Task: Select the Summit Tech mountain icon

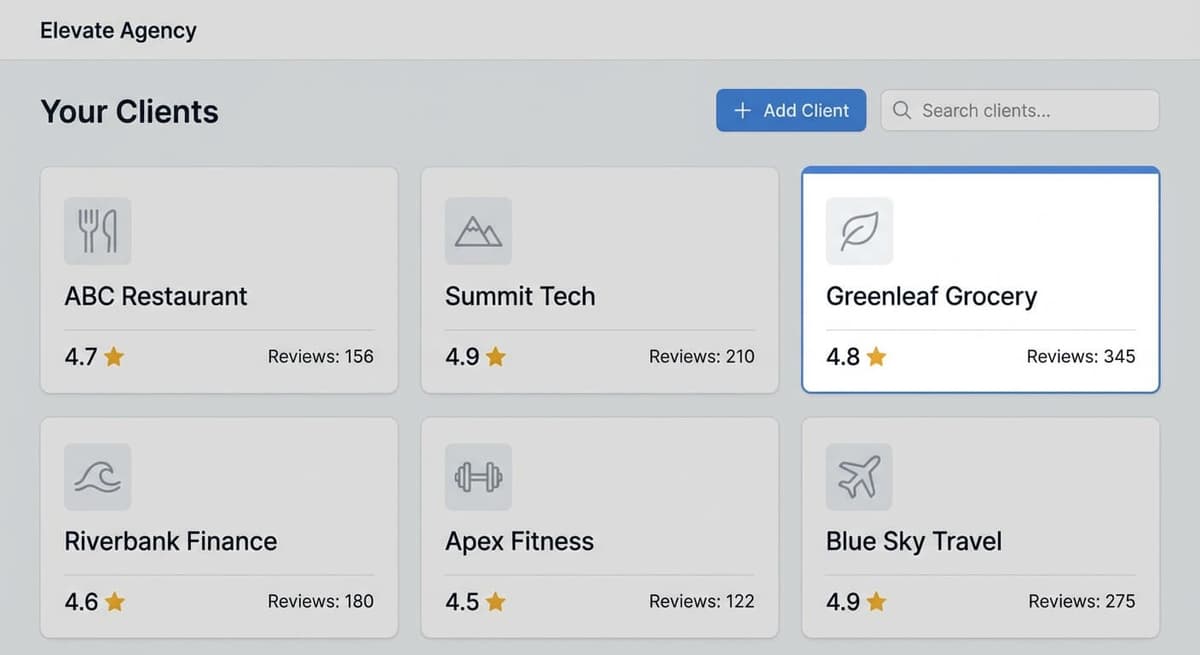Action: pyautogui.click(x=478, y=231)
